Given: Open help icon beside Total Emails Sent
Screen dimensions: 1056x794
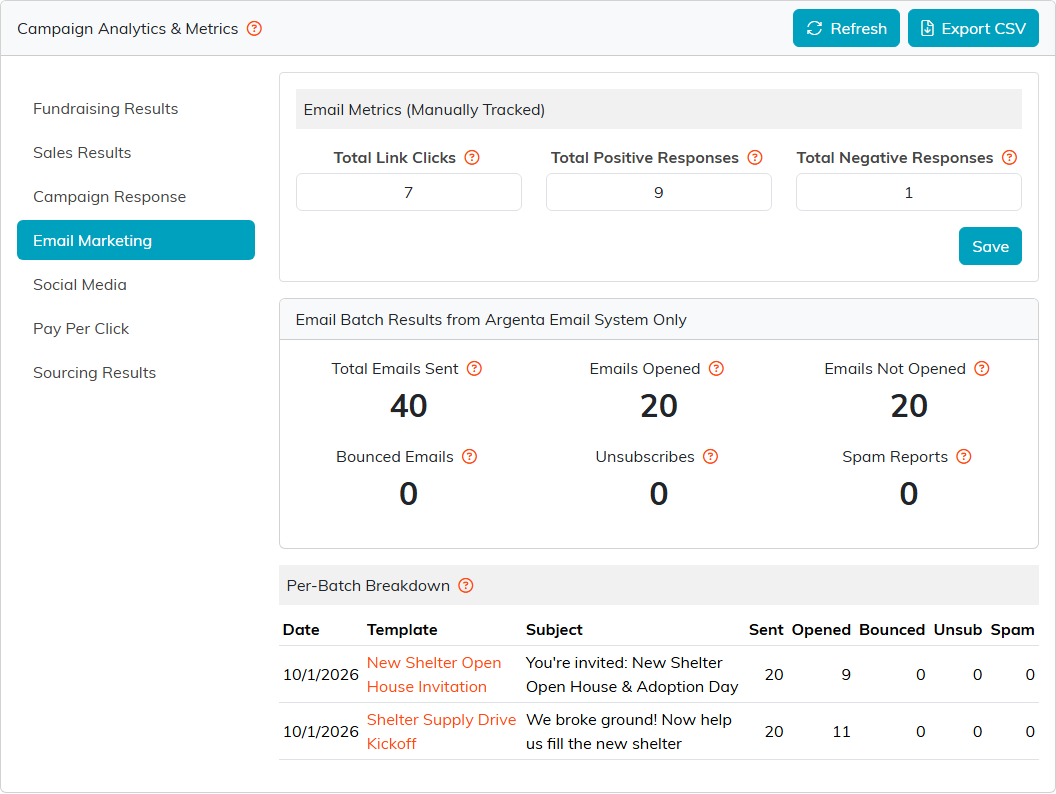Looking at the screenshot, I should point(474,368).
